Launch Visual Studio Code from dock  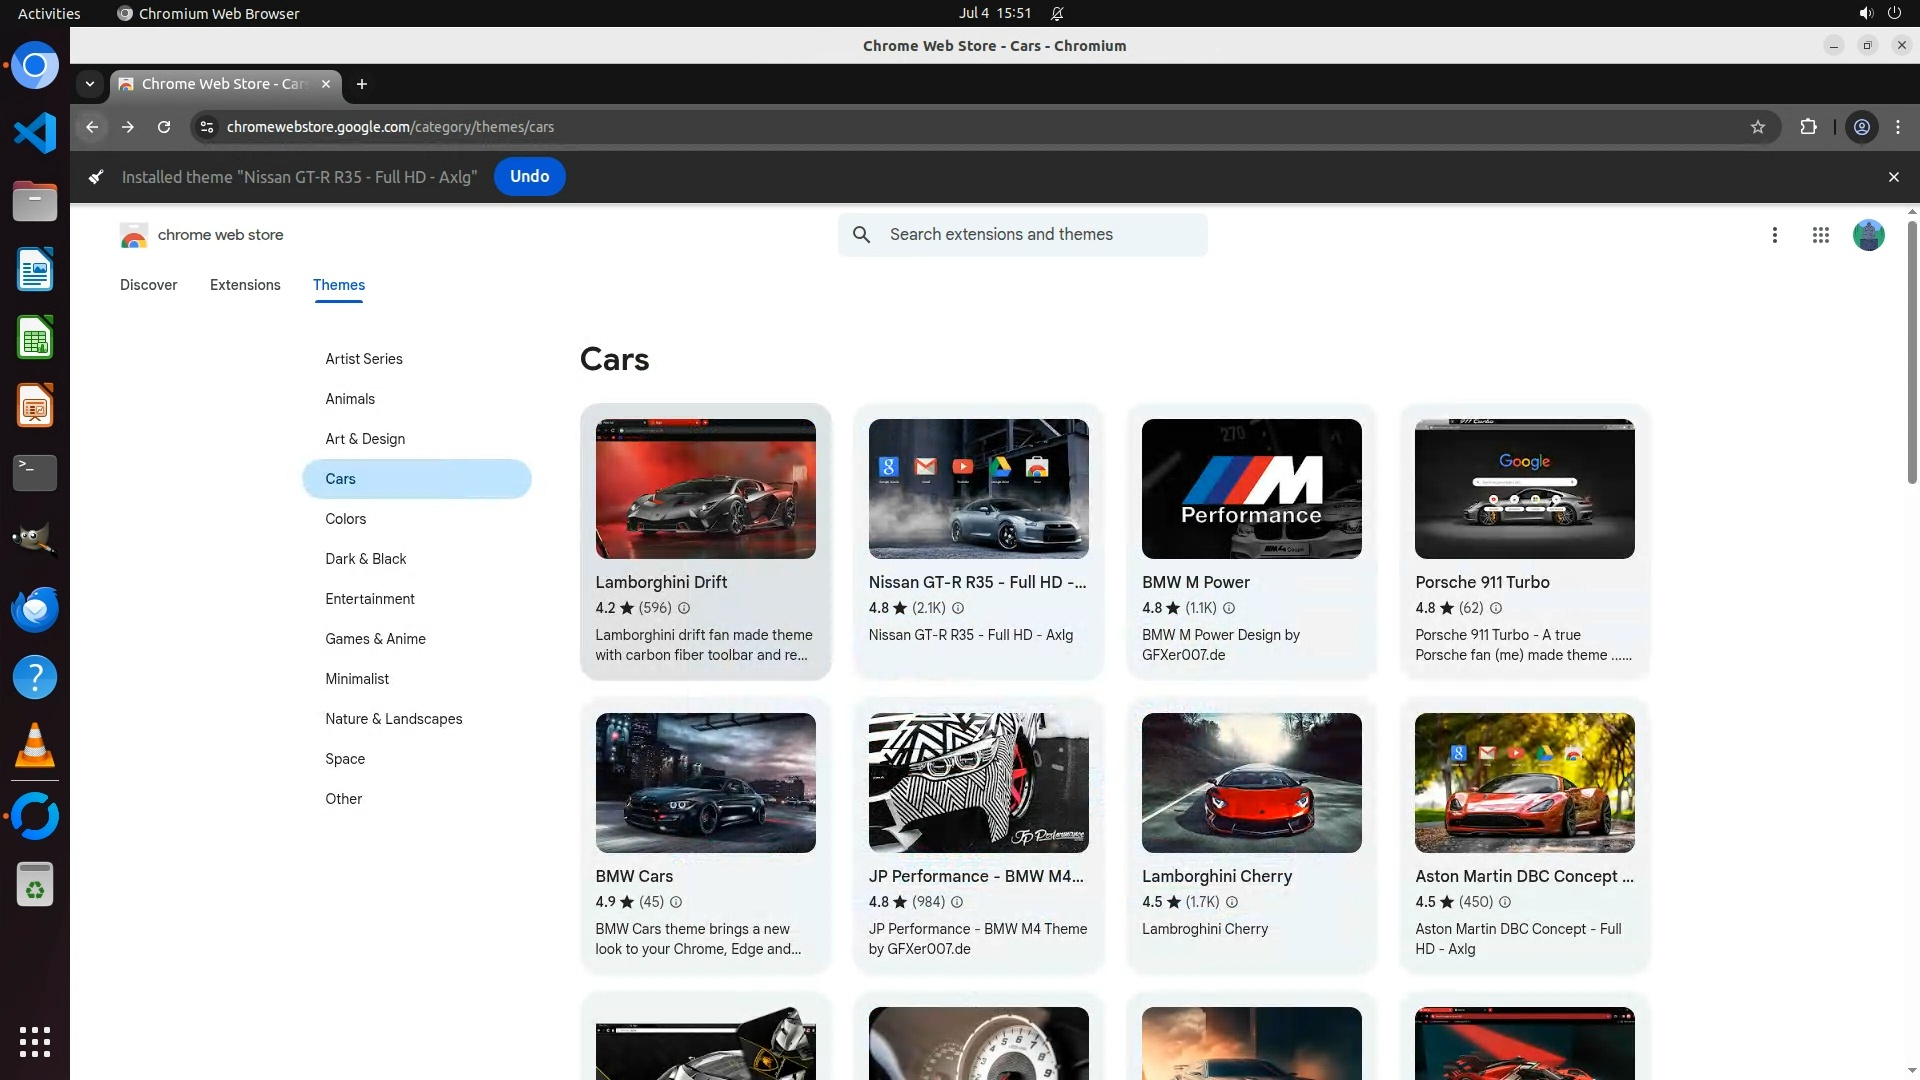[35, 133]
